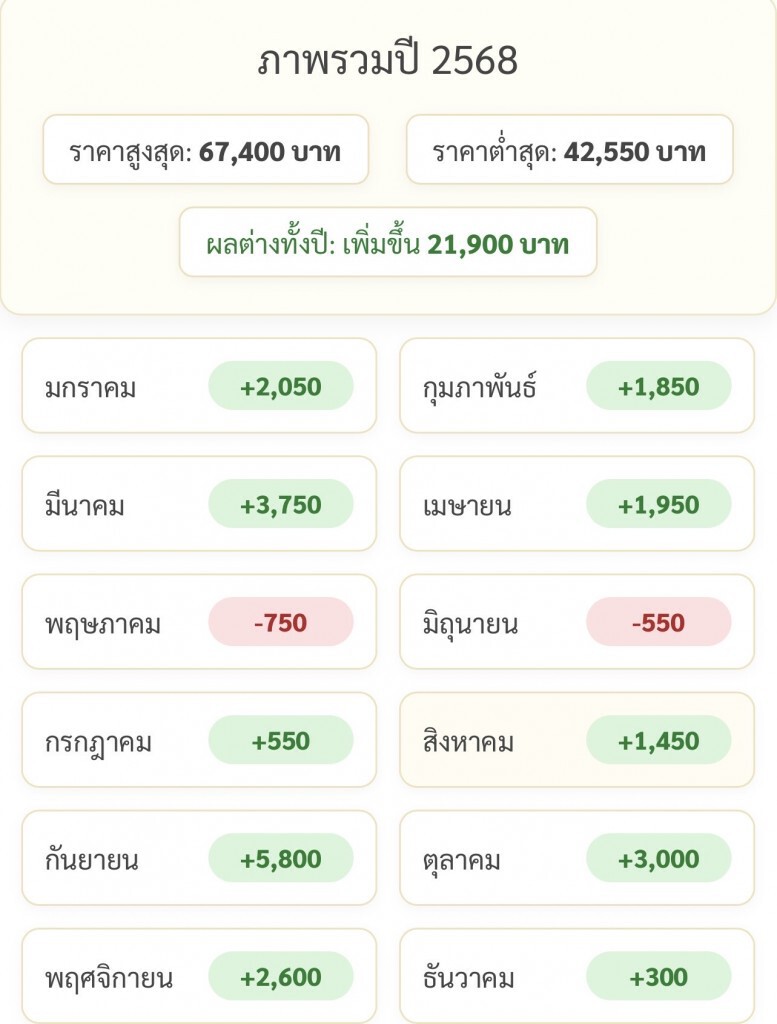The image size is (777, 1024).
Task: Select the กุมภาพันธ์ month card
Action: (577, 386)
